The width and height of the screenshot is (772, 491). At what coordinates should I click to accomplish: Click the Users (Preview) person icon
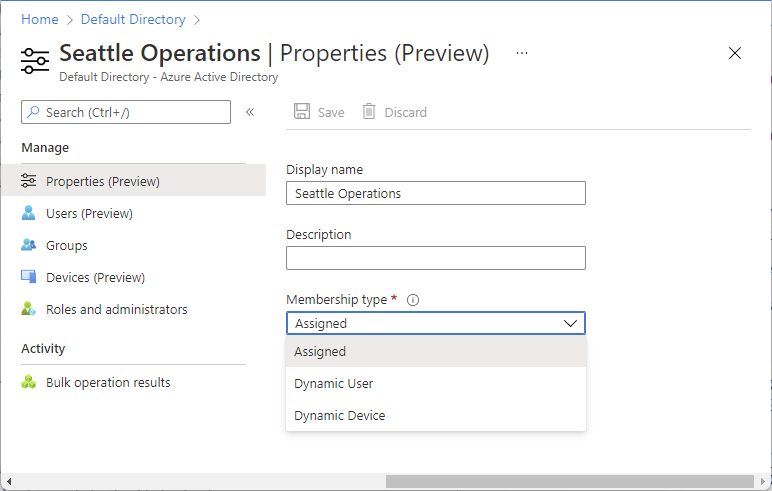coord(29,213)
